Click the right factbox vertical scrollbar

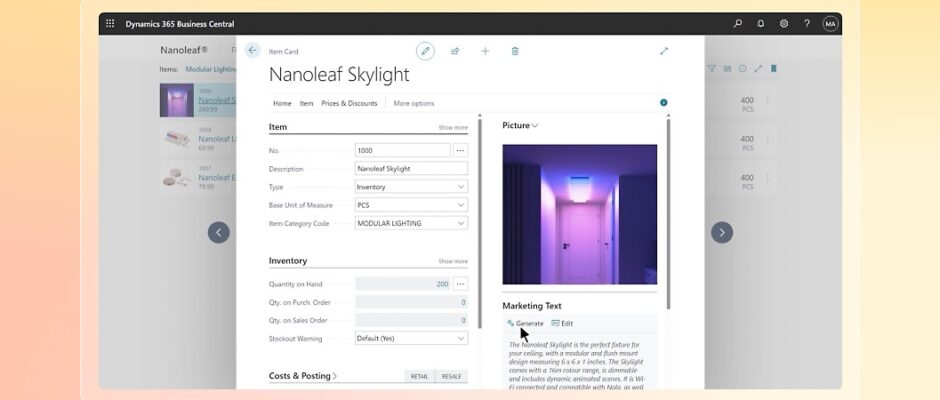[x=668, y=213]
